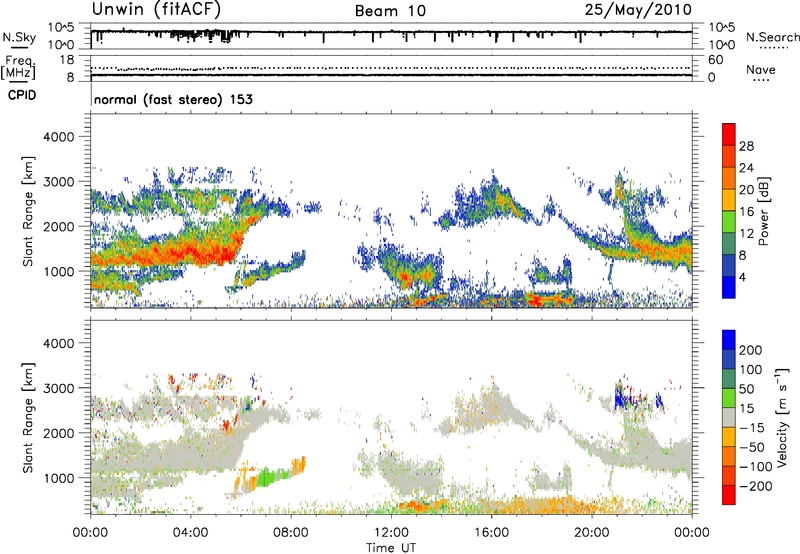Viewport: 800px width, 554px height.
Task: Click the 'CPID' label
Action: (22, 95)
